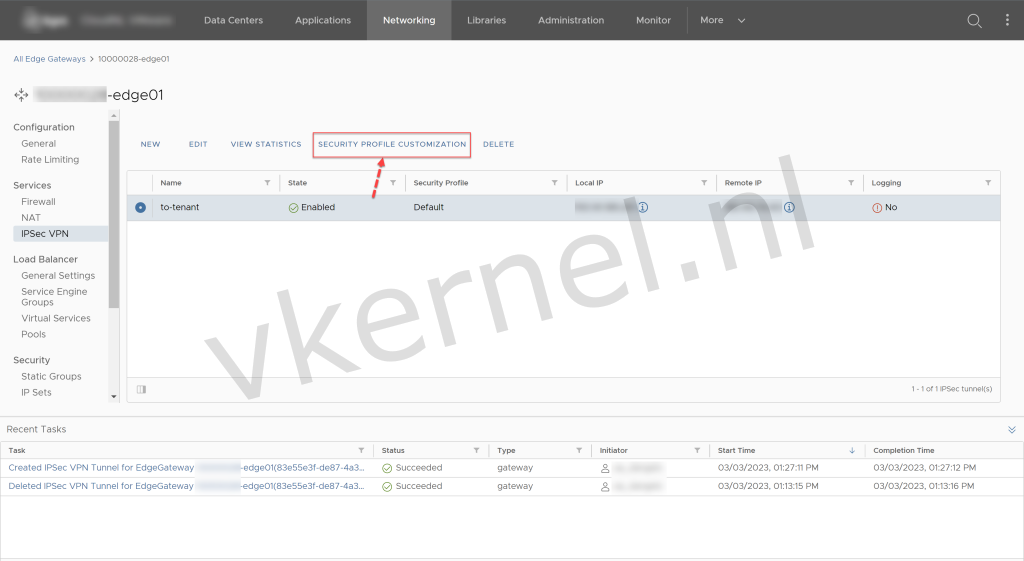Open the search magnifier icon

coord(974,21)
